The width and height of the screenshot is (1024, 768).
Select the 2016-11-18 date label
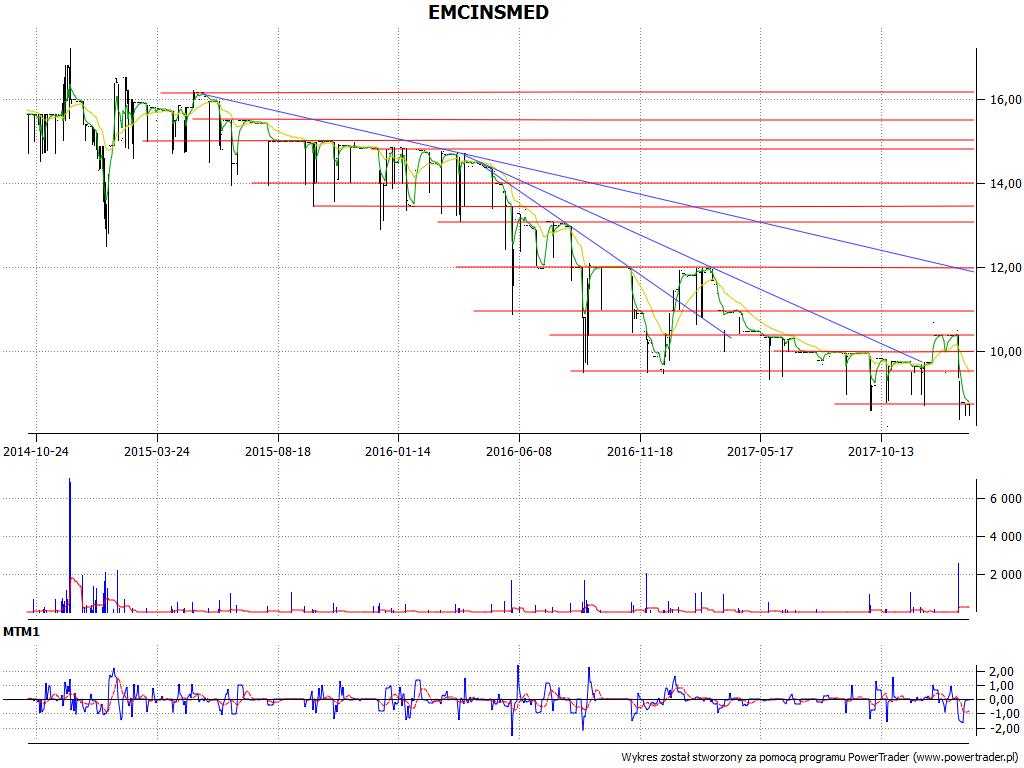coord(639,451)
